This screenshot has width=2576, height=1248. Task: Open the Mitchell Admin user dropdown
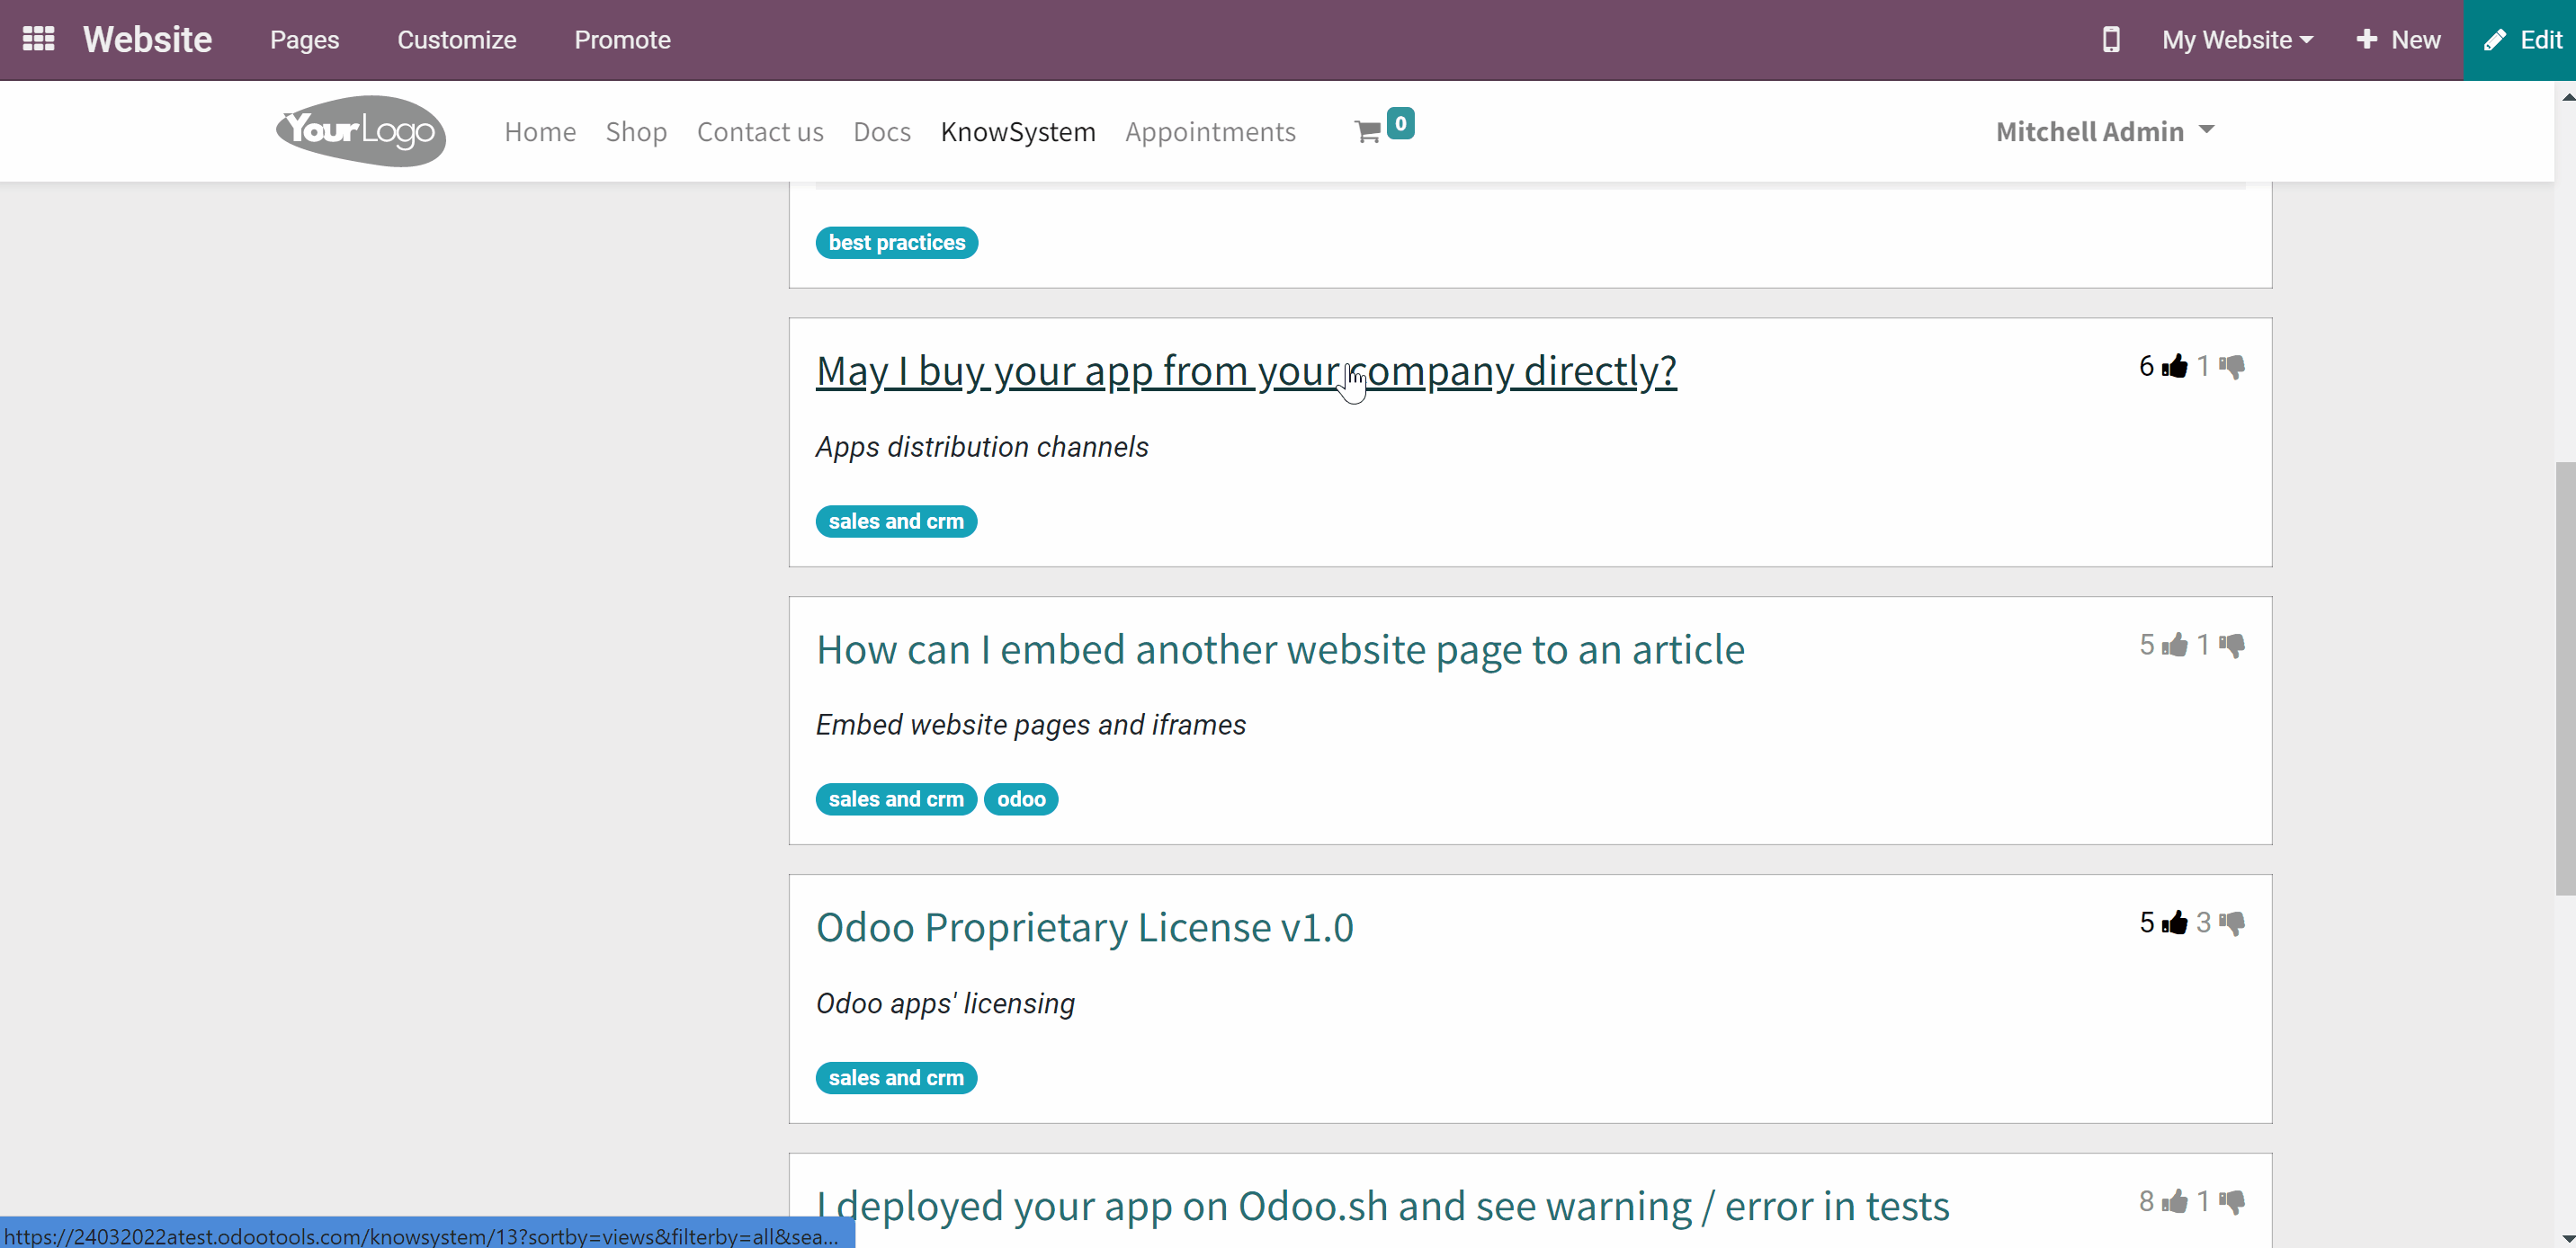[x=2105, y=131]
